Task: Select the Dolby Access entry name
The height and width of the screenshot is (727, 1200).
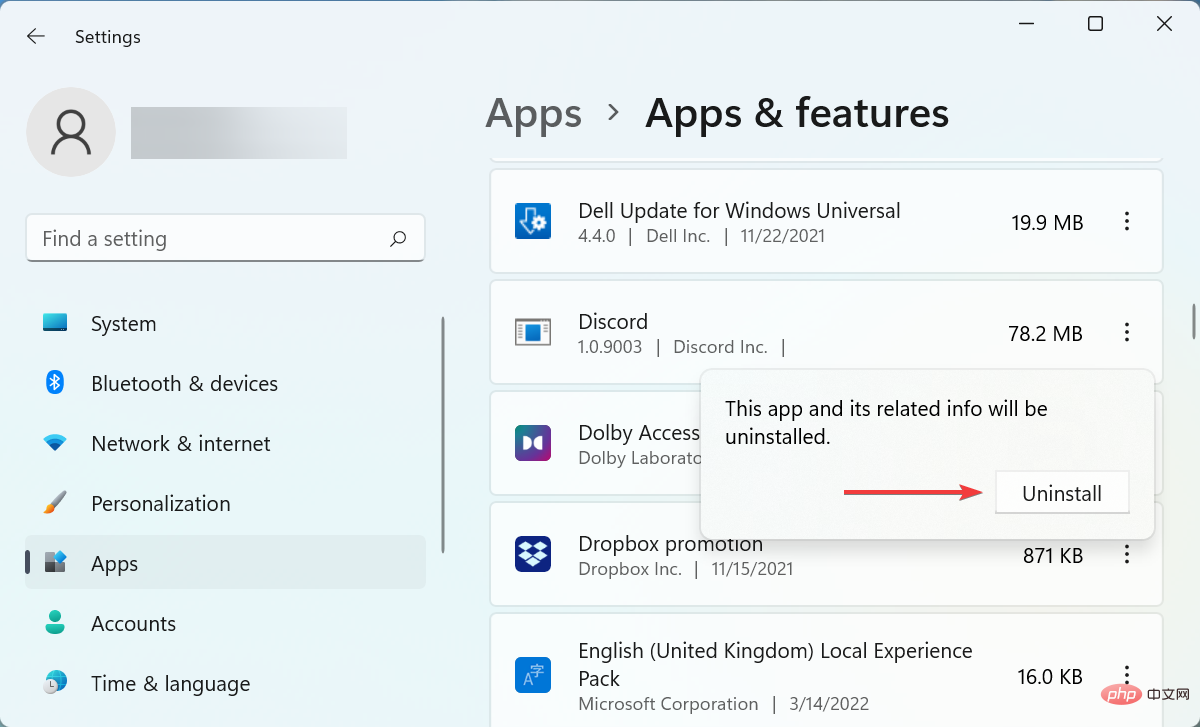Action: pyautogui.click(x=639, y=433)
